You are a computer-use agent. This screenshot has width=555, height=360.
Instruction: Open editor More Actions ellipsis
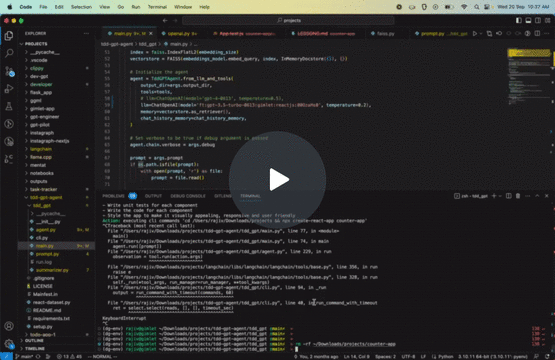point(547,34)
